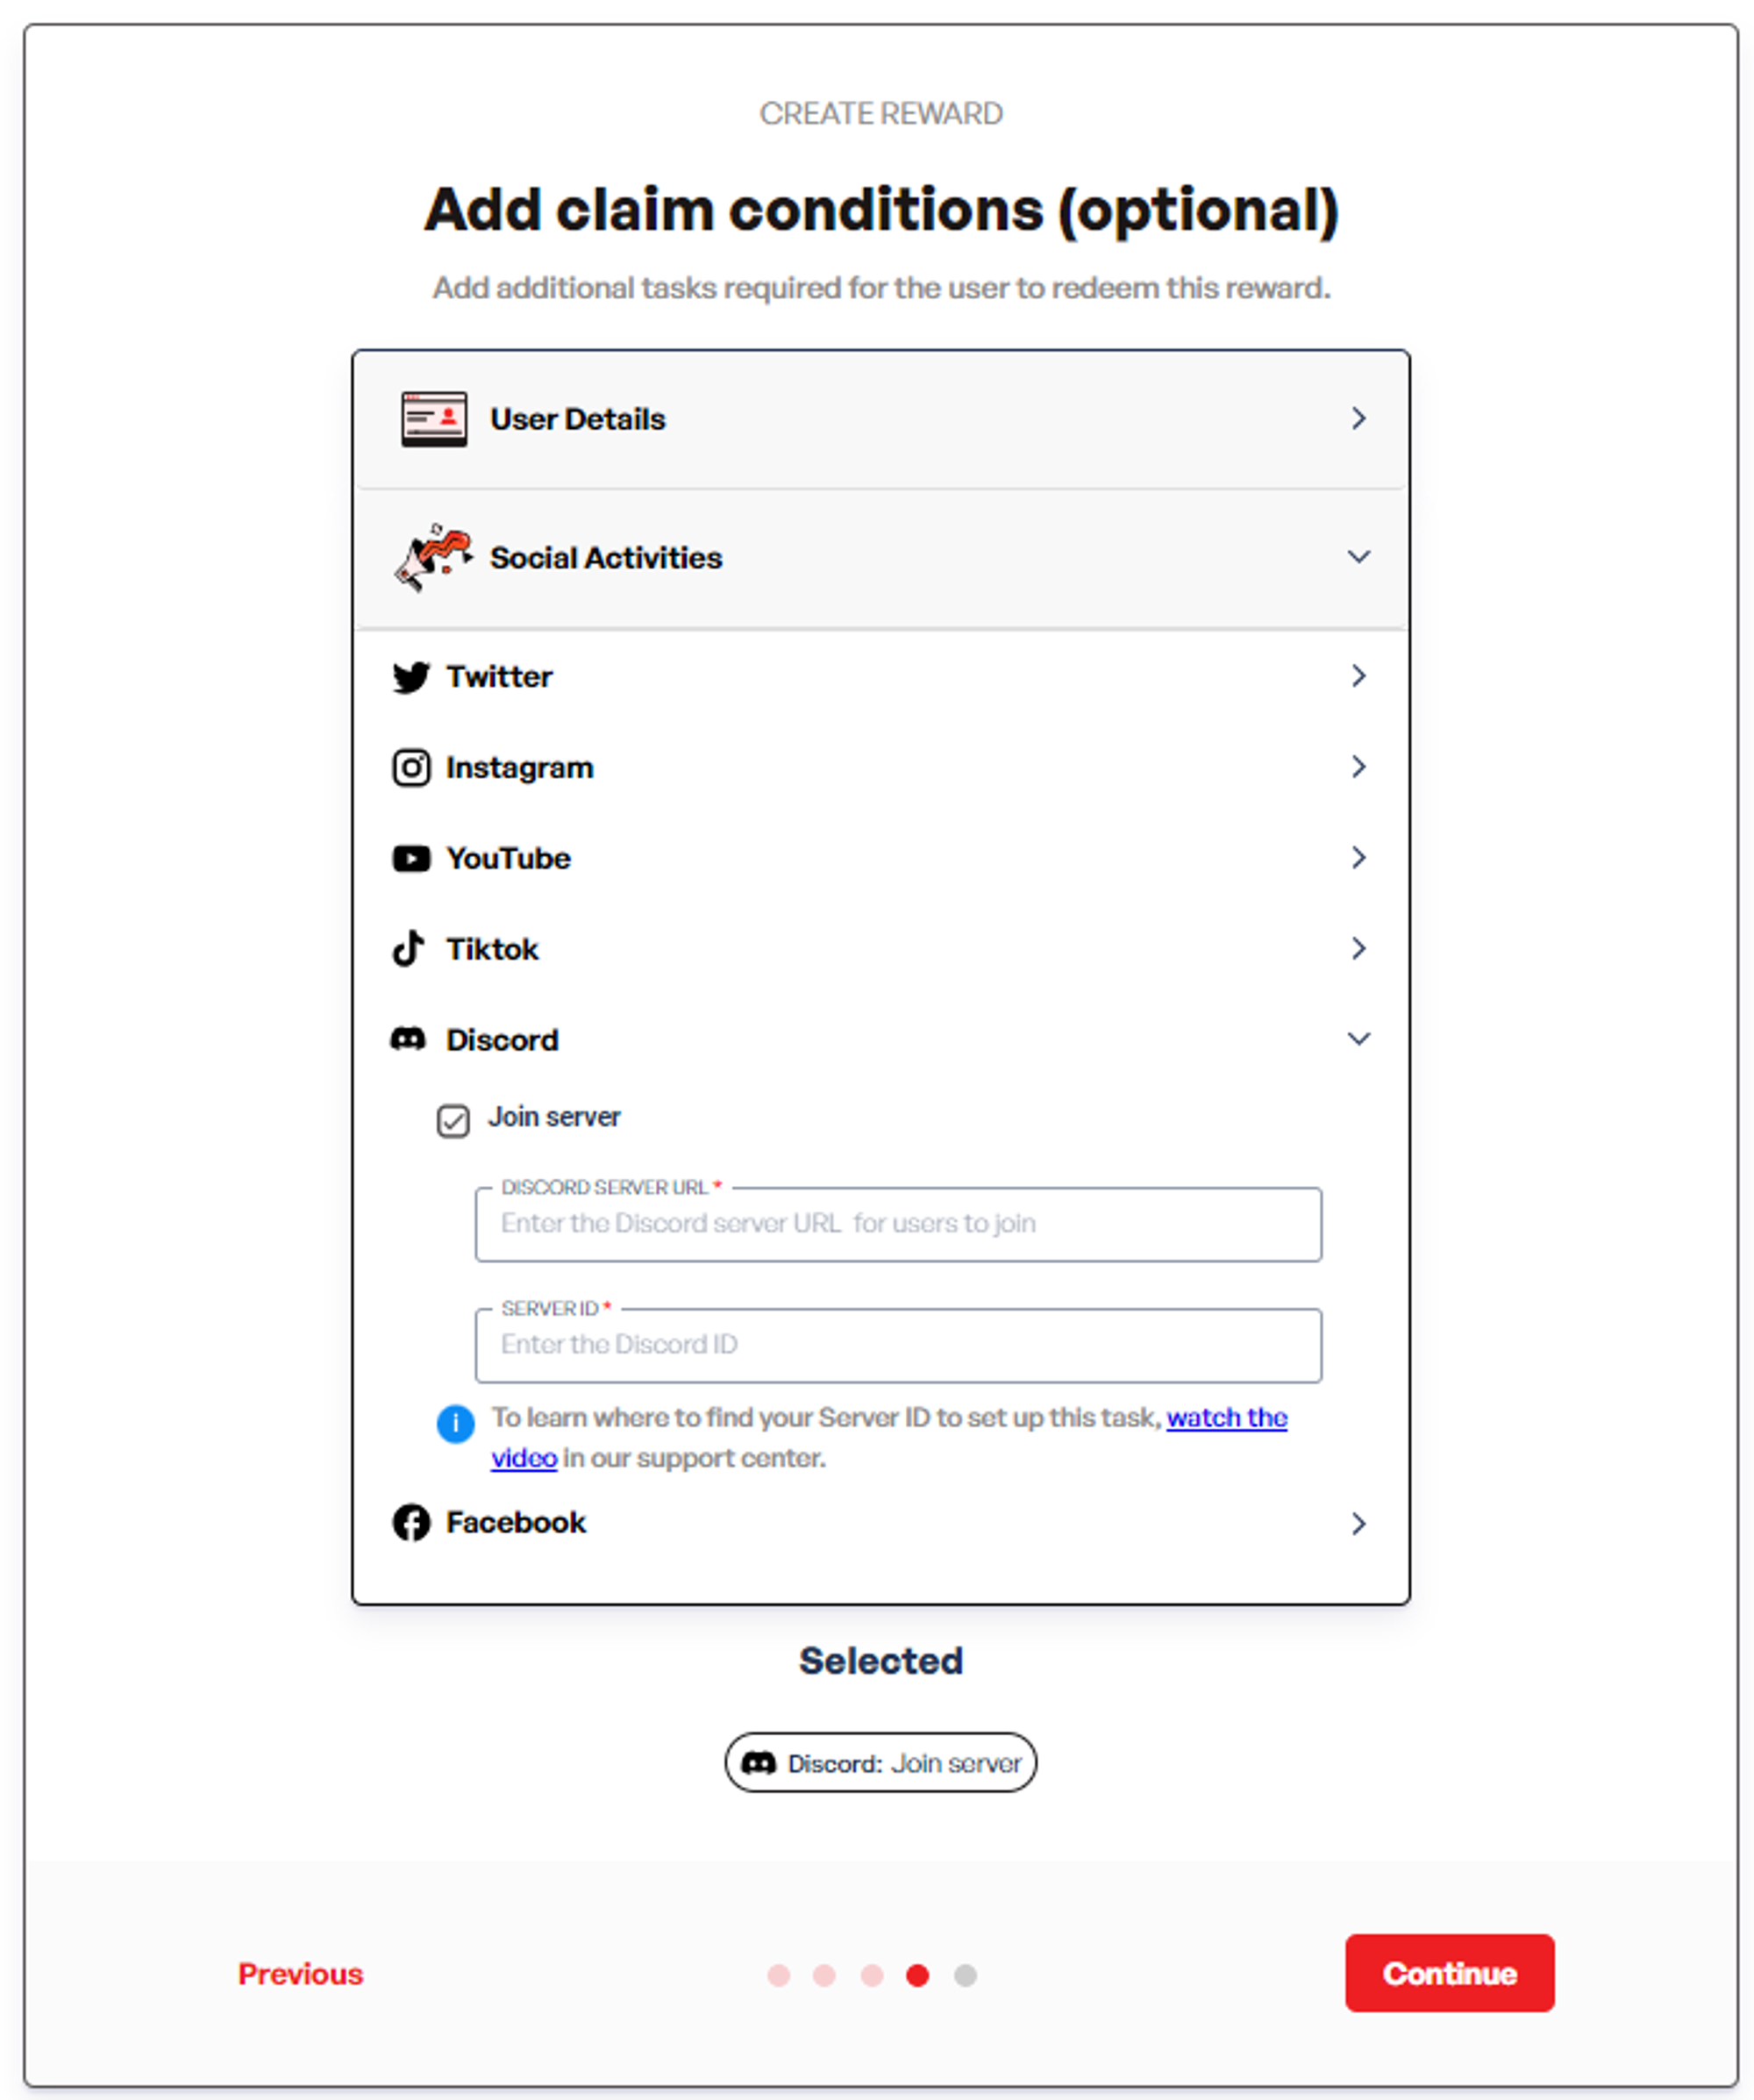This screenshot has width=1754, height=2100.
Task: Enable the Discord Join server task
Action: pyautogui.click(x=452, y=1117)
